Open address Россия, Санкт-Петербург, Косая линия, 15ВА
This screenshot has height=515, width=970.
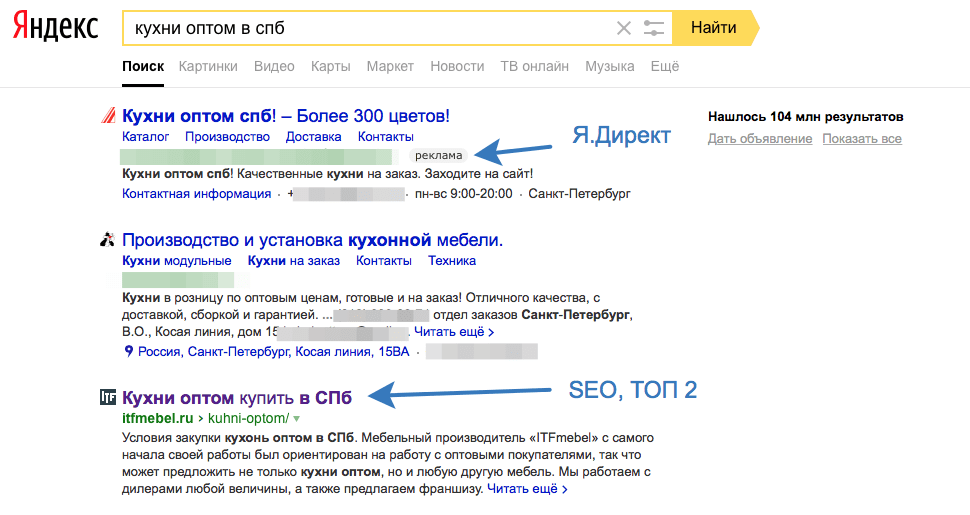273,352
